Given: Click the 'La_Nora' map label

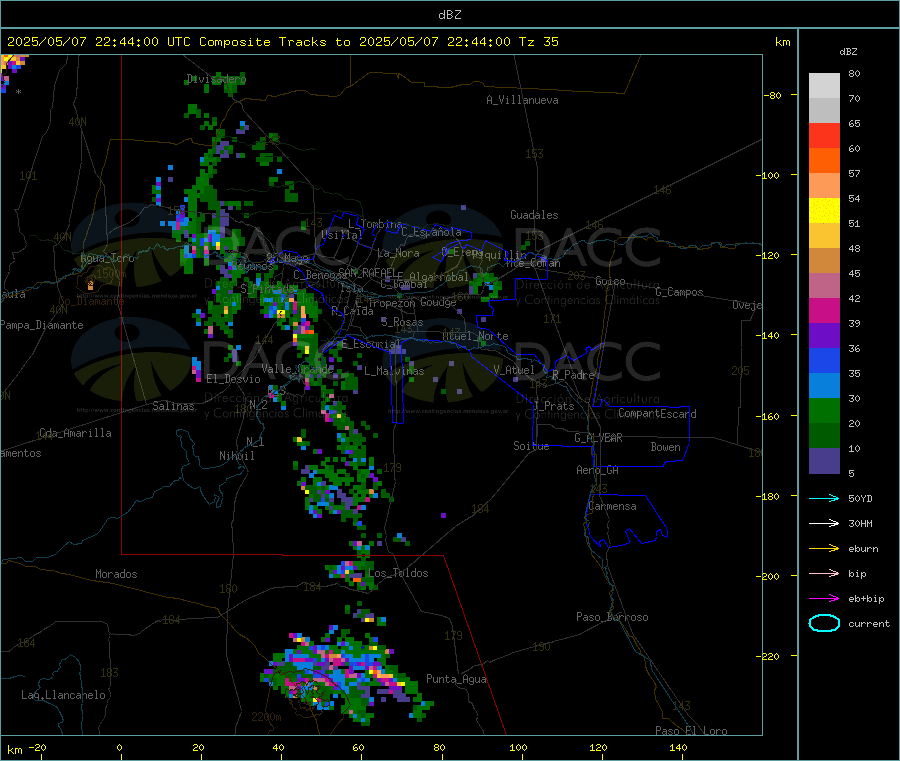Looking at the screenshot, I should point(398,253).
